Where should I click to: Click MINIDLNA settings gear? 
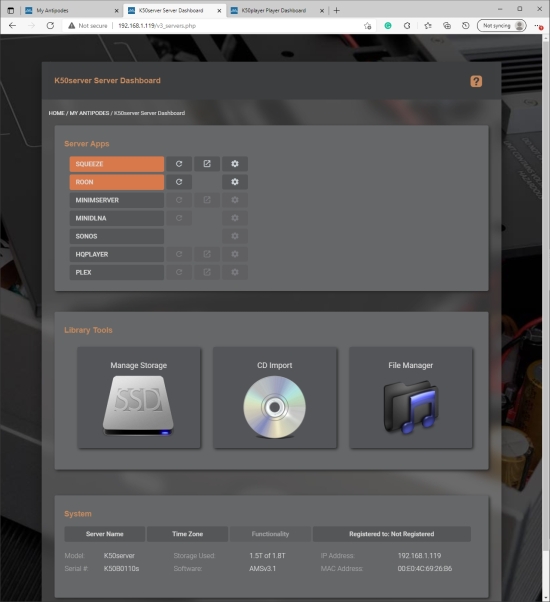(x=235, y=218)
